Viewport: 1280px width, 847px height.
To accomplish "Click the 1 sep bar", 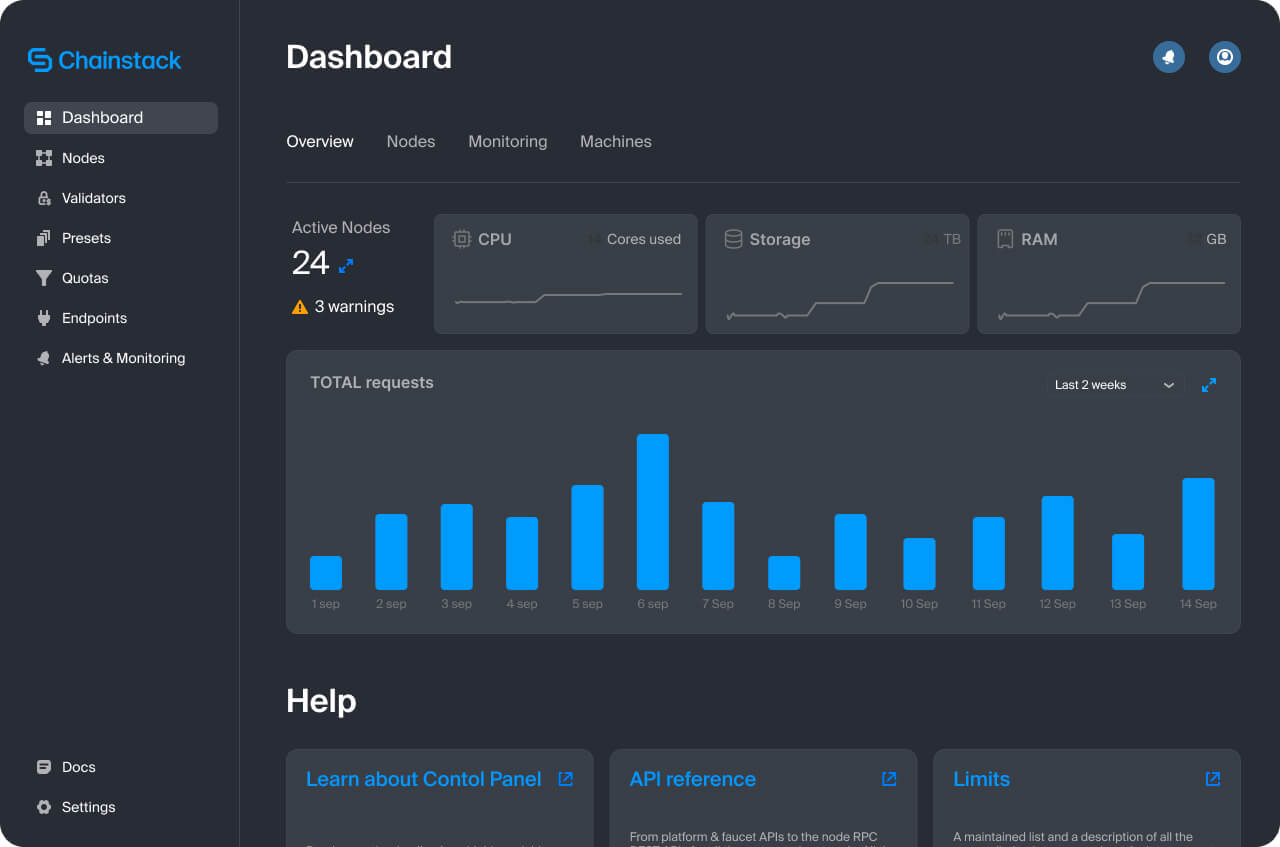I will 326,573.
